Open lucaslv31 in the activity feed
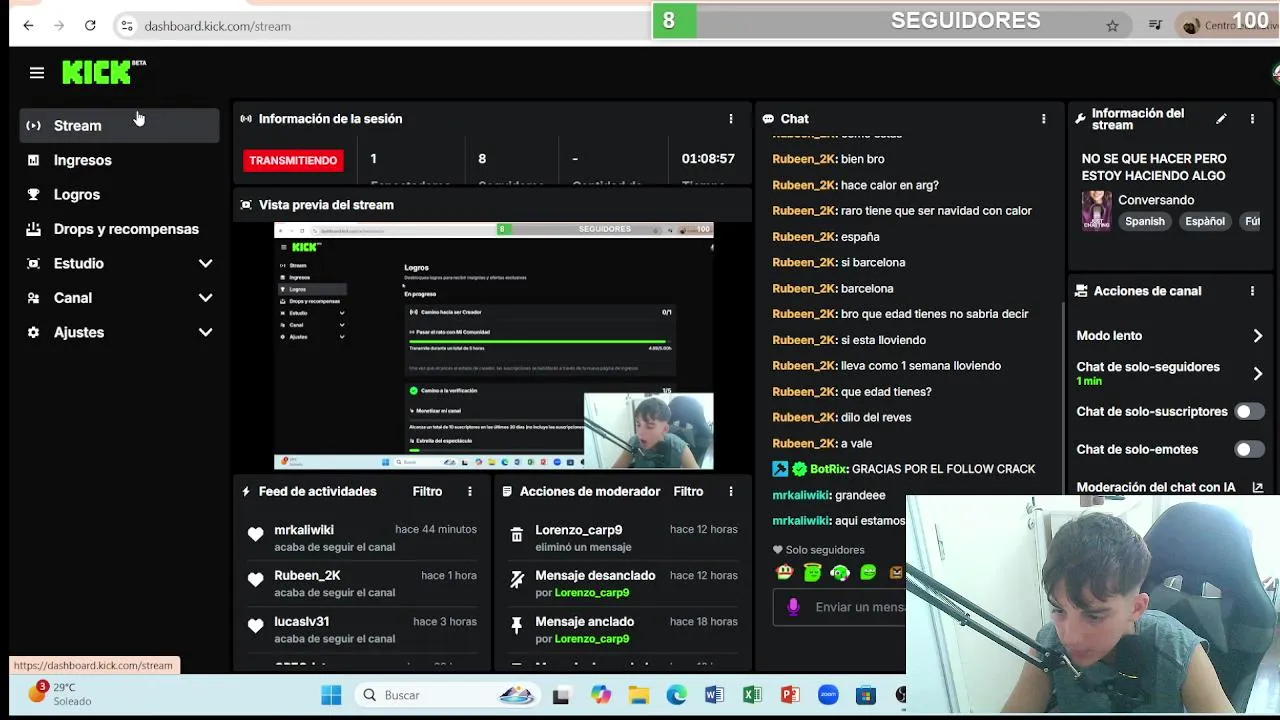This screenshot has height=720, width=1280. [x=301, y=622]
